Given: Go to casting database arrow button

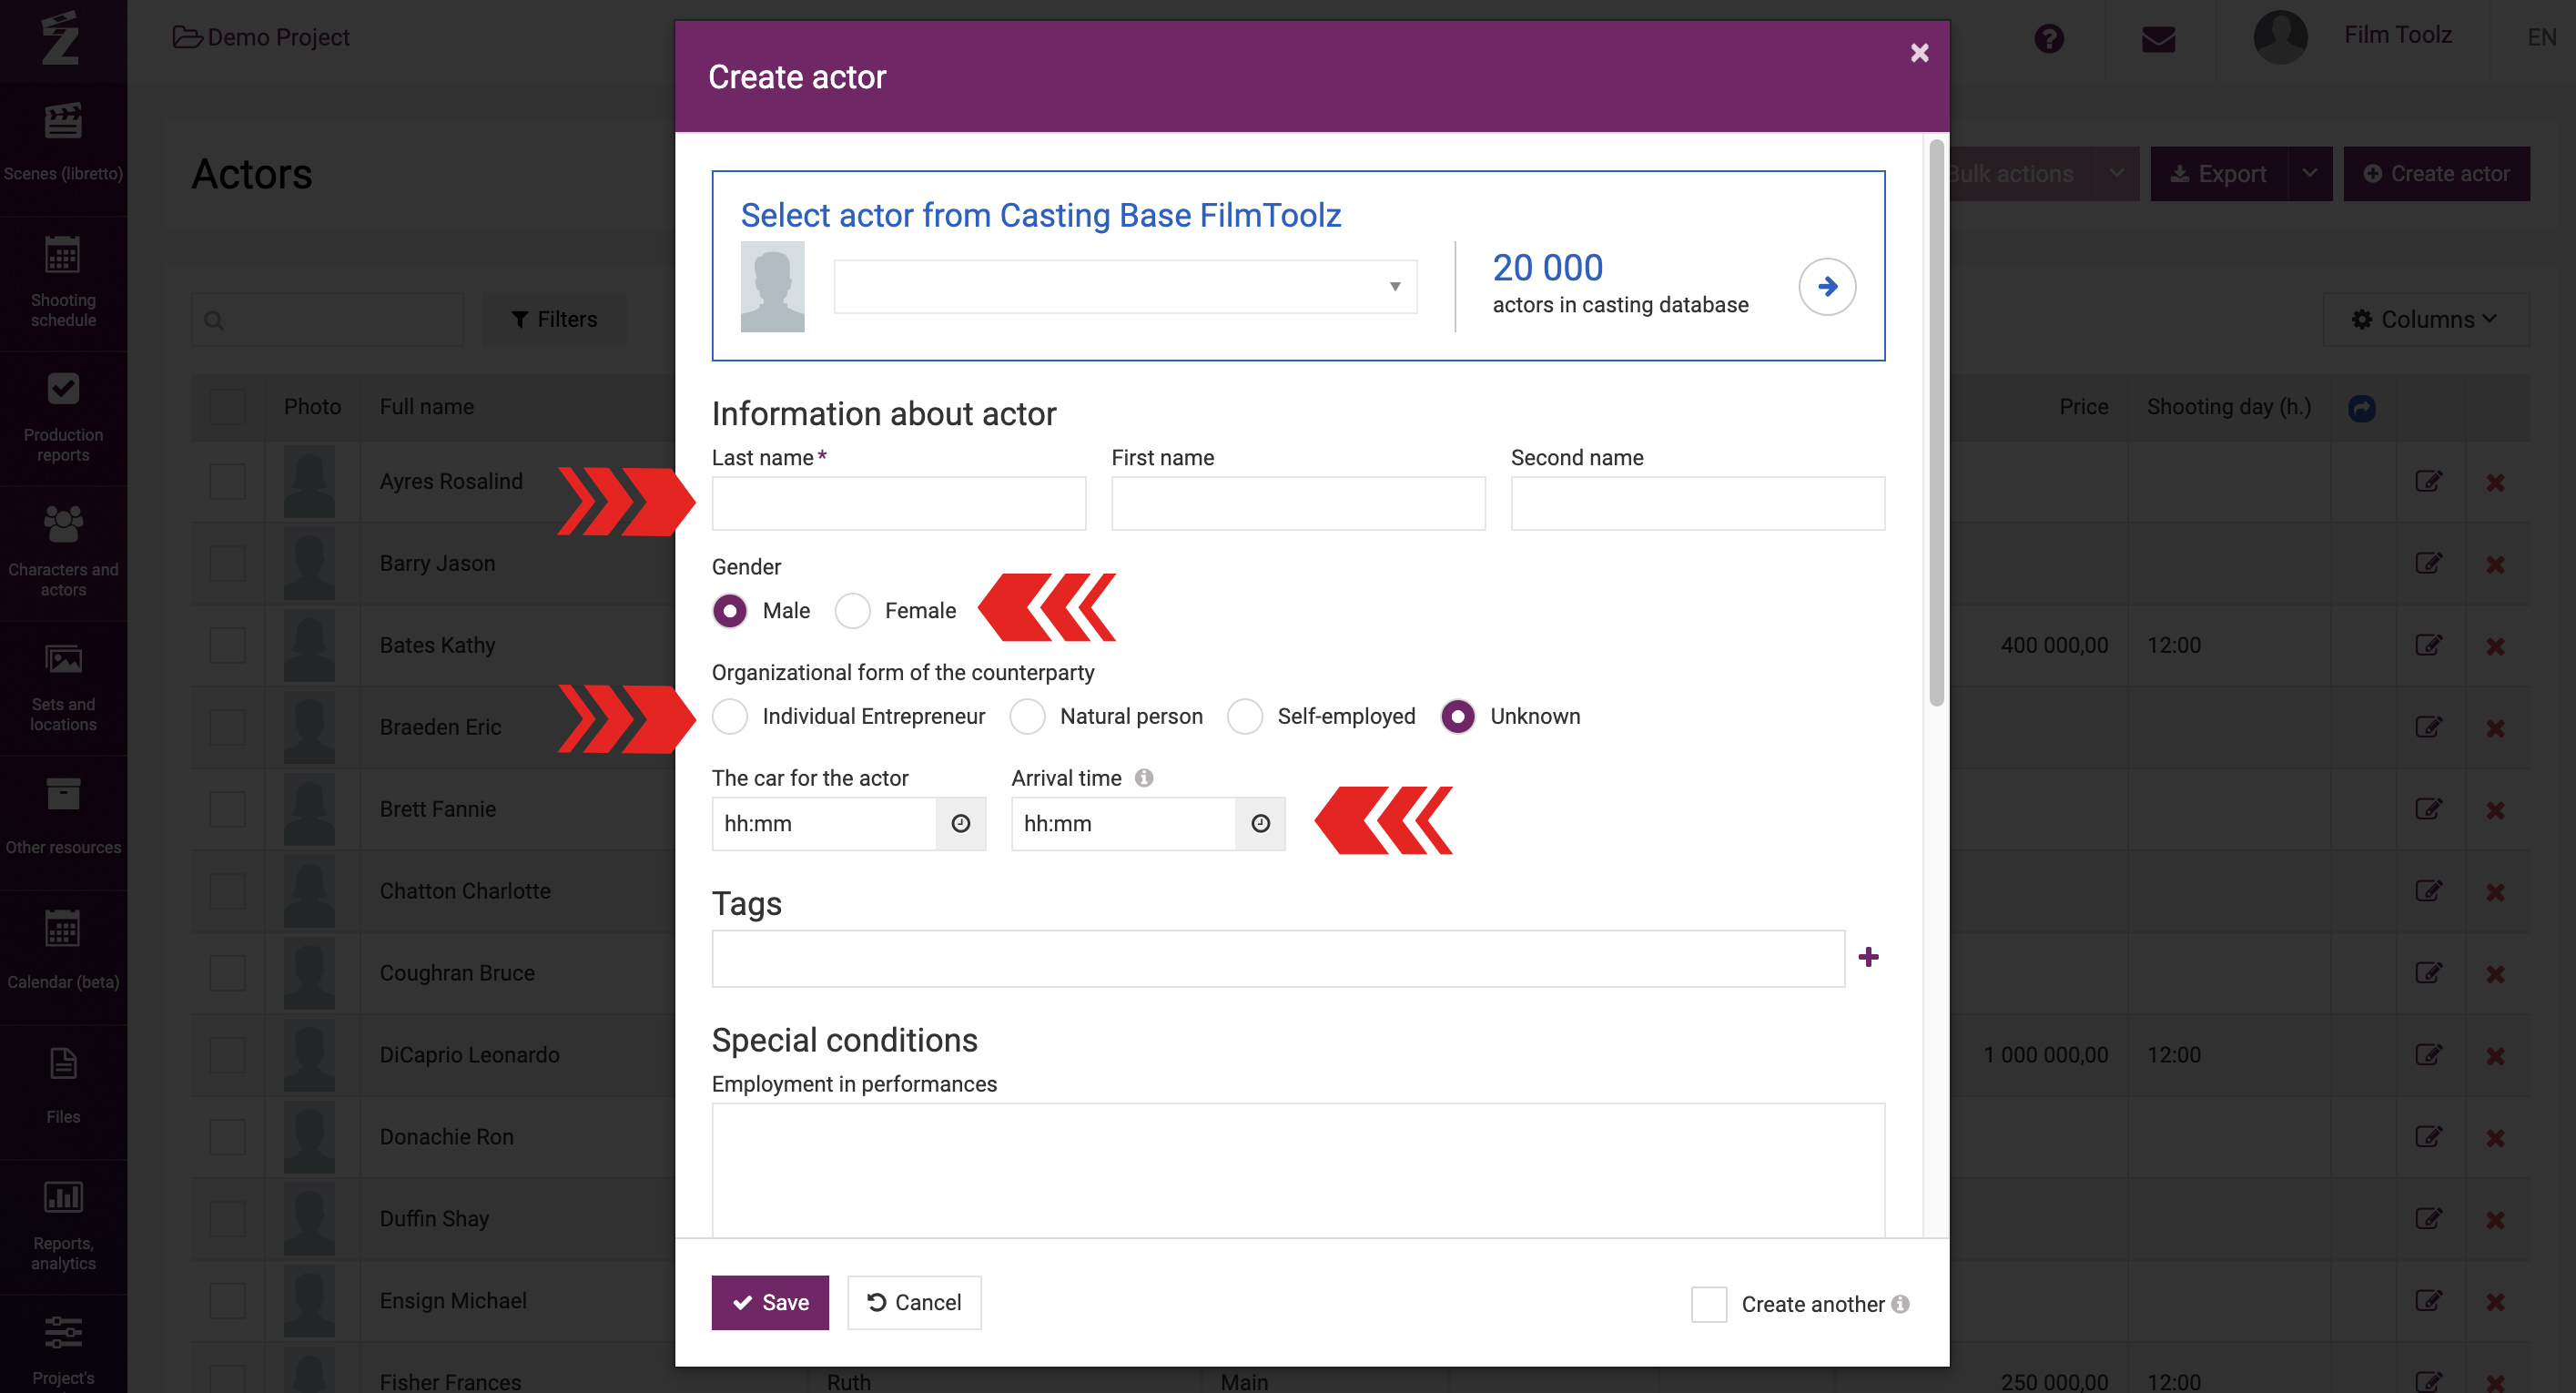Looking at the screenshot, I should (1827, 287).
